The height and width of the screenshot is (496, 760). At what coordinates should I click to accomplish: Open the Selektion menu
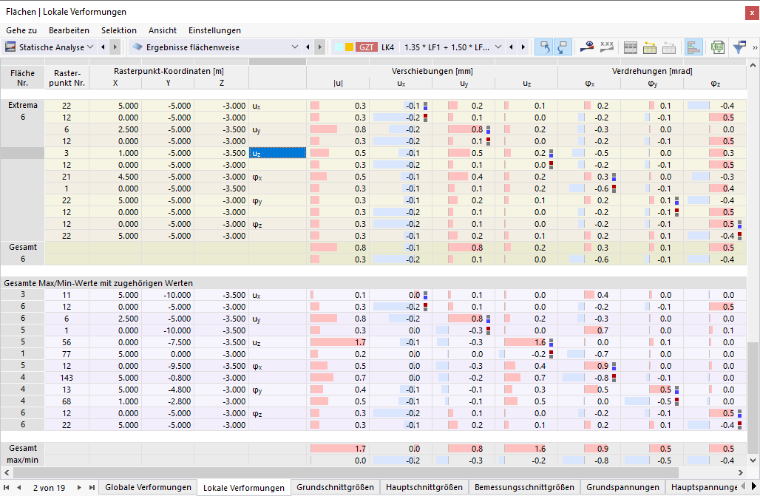[x=119, y=30]
